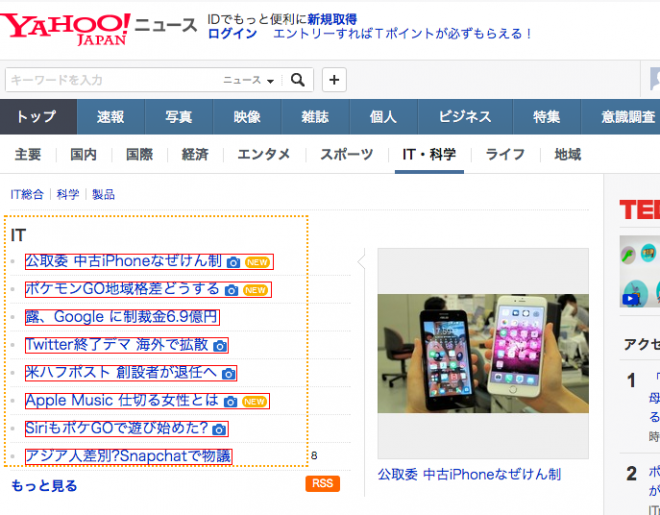The width and height of the screenshot is (660, 515).
Task: Click the keyword search input field
Action: (110, 80)
